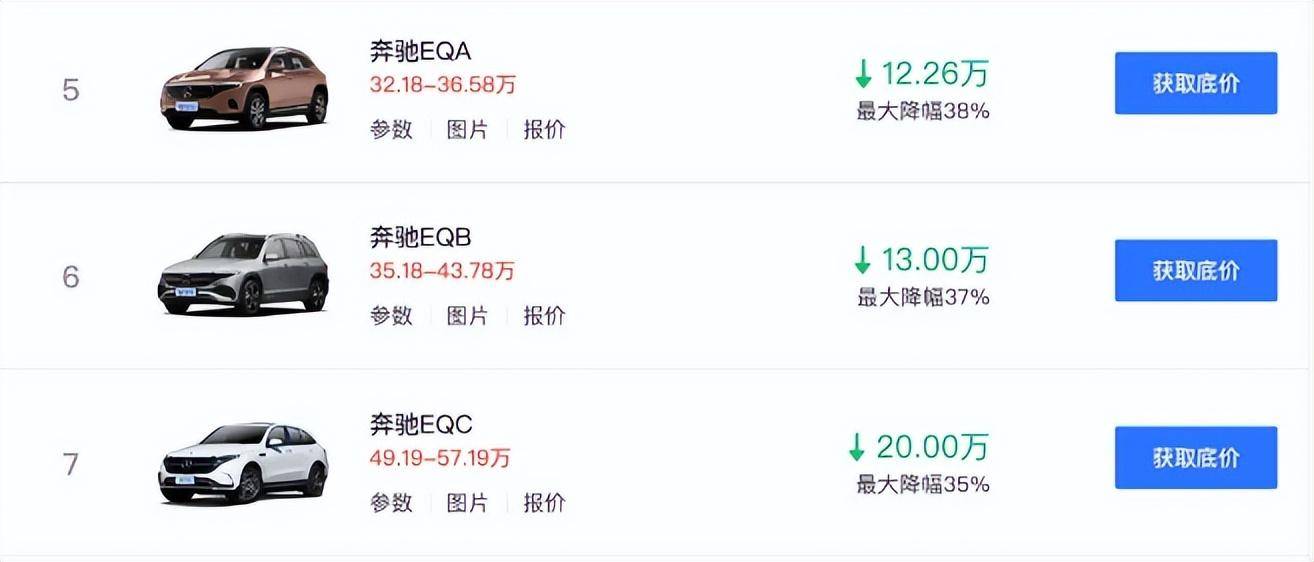The height and width of the screenshot is (562, 1314).
Task: Open 报价 for 奔驰EQB
Action: point(544,315)
